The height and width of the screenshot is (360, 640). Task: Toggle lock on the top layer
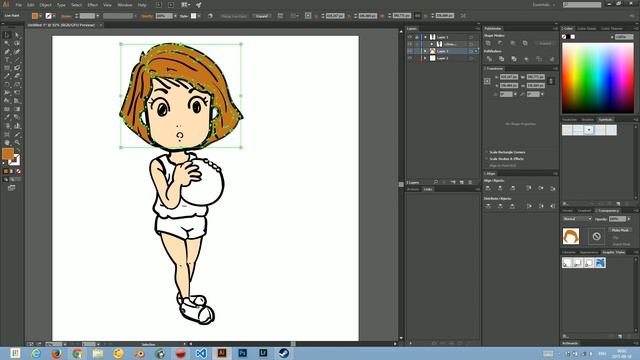pyautogui.click(x=417, y=37)
